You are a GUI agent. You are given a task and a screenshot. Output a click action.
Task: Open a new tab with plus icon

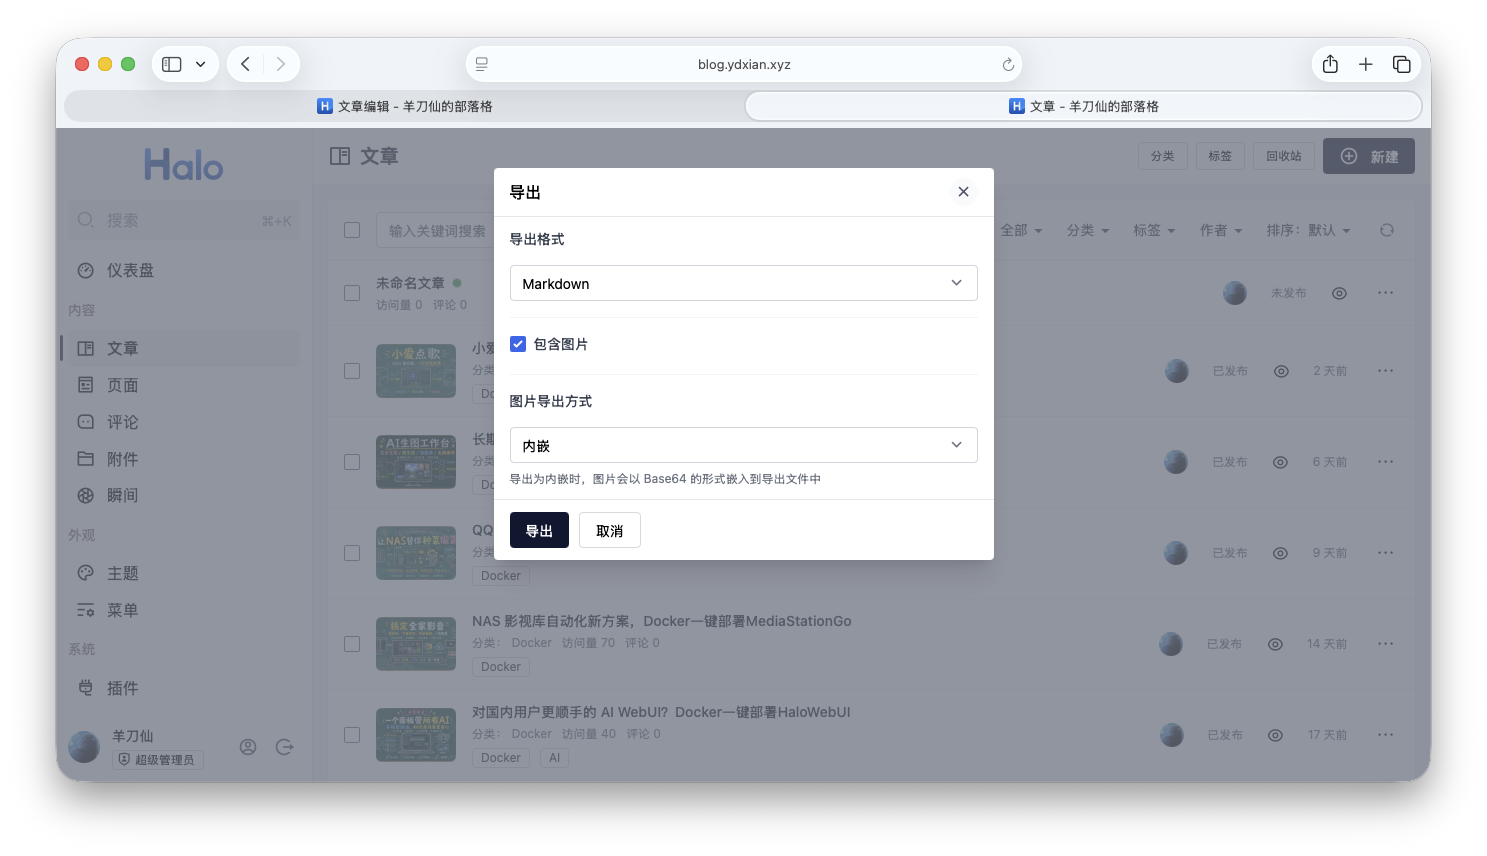tap(1366, 64)
